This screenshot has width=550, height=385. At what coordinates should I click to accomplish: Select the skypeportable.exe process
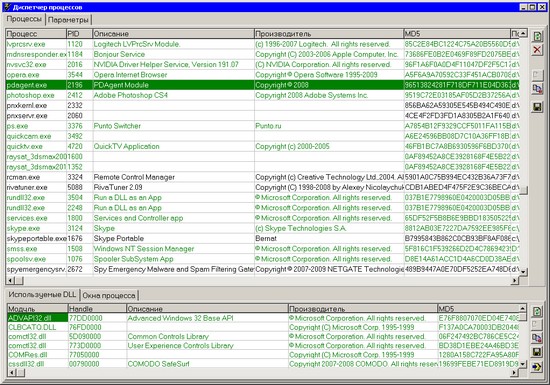click(262, 238)
